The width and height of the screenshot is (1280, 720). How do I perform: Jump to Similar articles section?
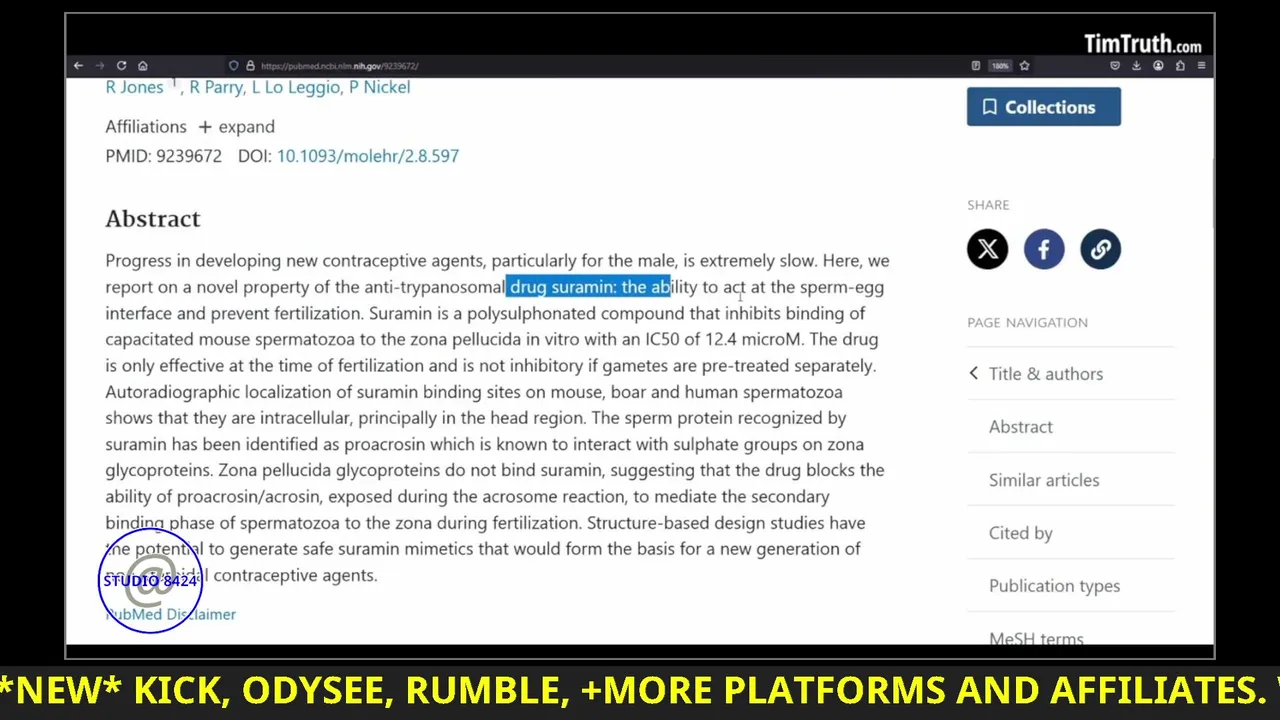(1044, 480)
